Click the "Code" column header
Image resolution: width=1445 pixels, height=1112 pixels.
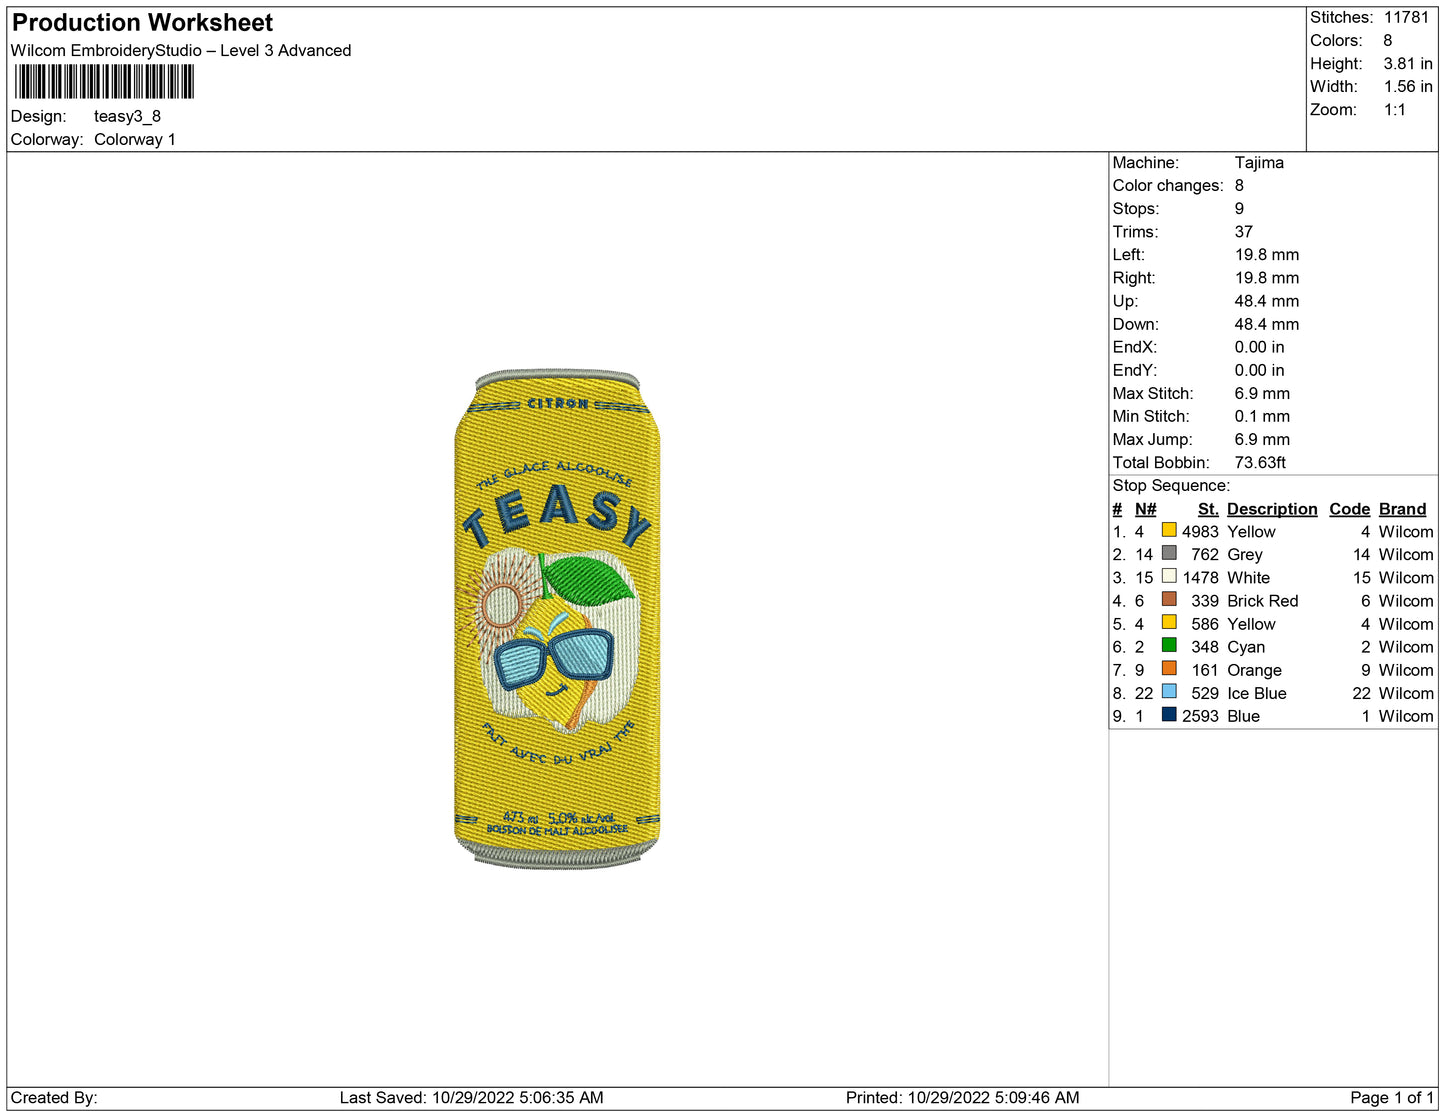pos(1349,508)
